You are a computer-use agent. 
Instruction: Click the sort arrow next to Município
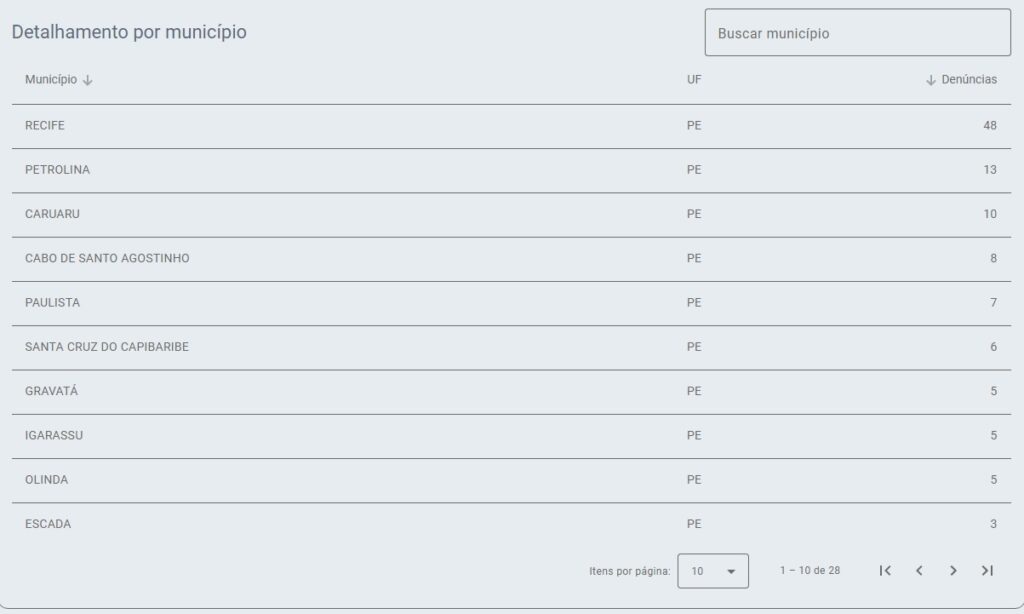click(x=88, y=80)
